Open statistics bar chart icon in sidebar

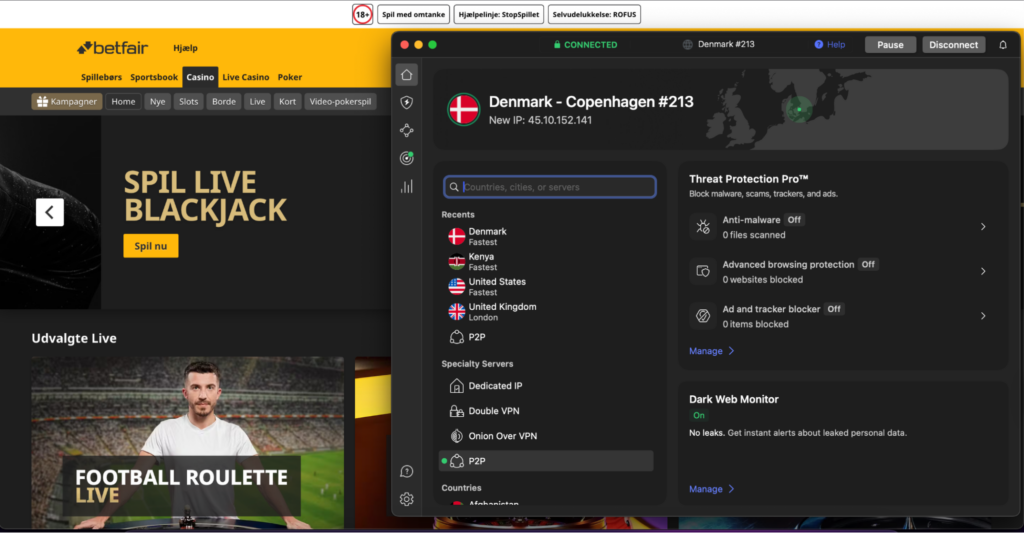pos(406,187)
